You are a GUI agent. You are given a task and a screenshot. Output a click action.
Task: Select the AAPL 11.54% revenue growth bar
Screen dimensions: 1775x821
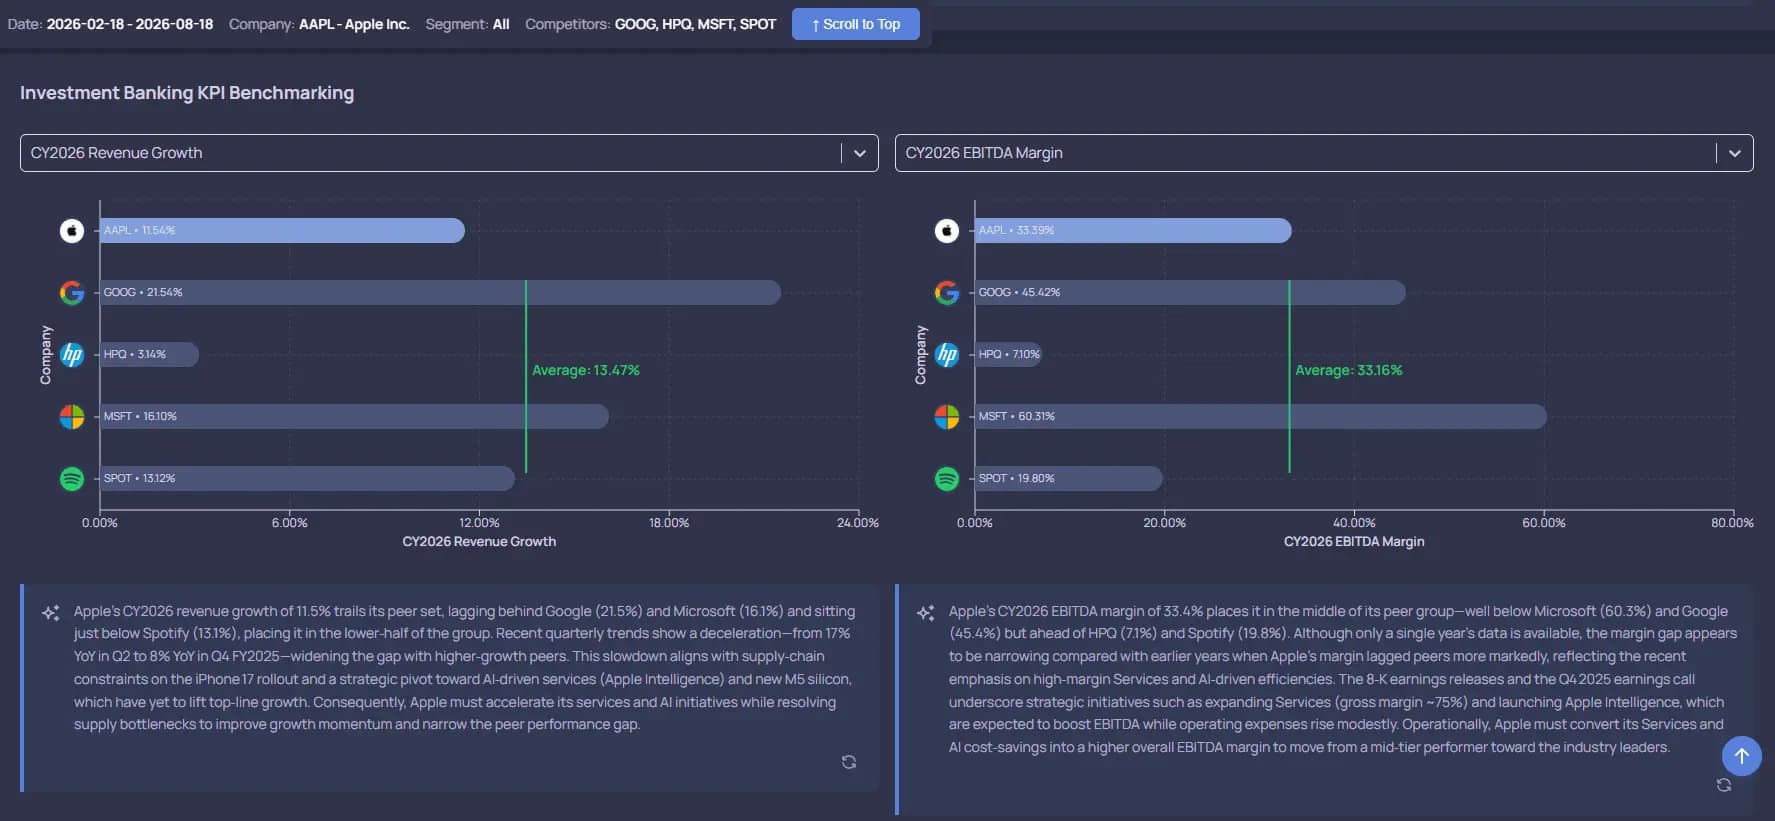[282, 231]
